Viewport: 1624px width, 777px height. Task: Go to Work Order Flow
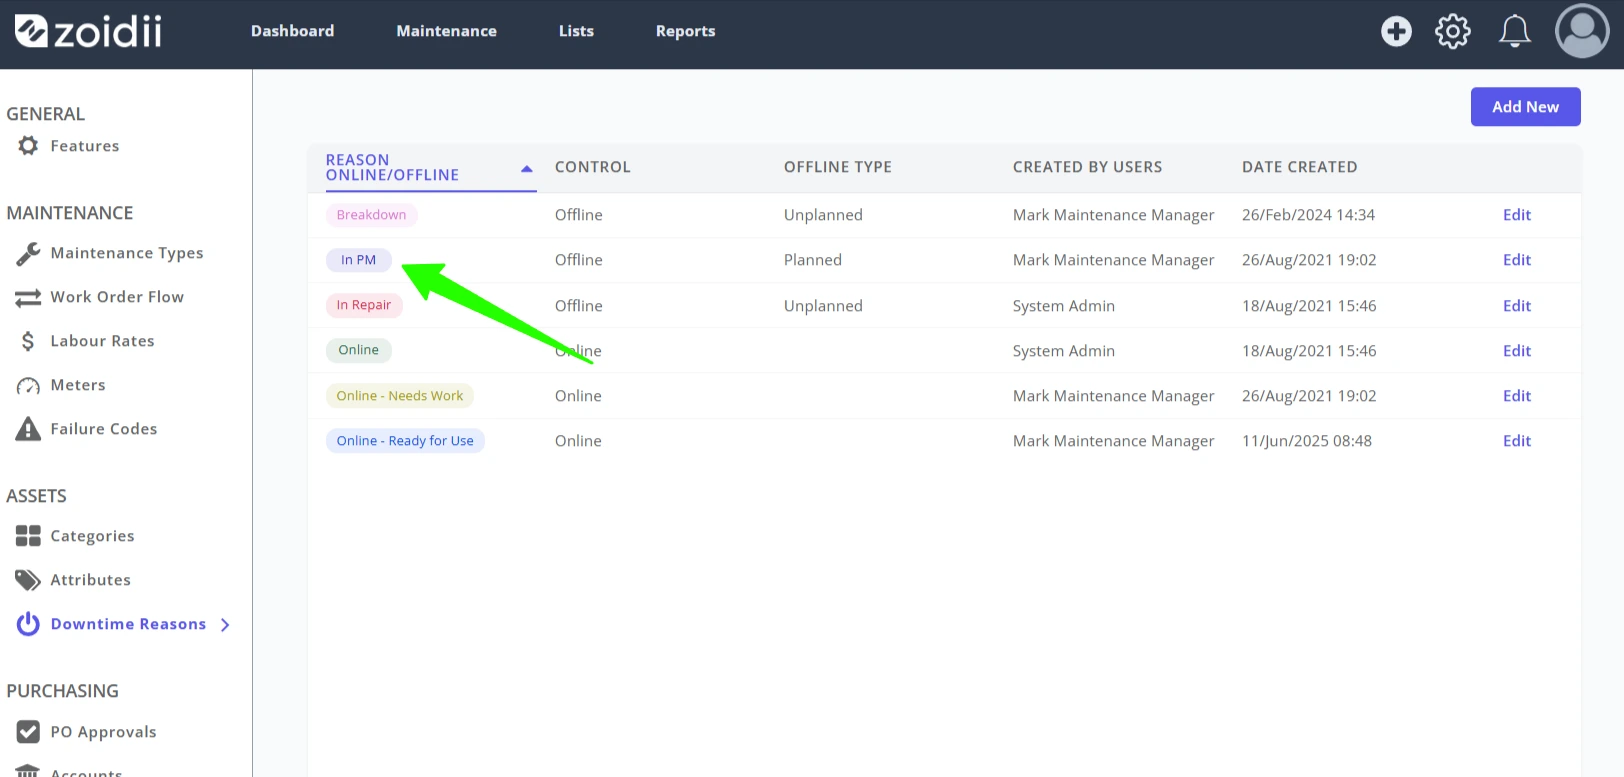(117, 297)
